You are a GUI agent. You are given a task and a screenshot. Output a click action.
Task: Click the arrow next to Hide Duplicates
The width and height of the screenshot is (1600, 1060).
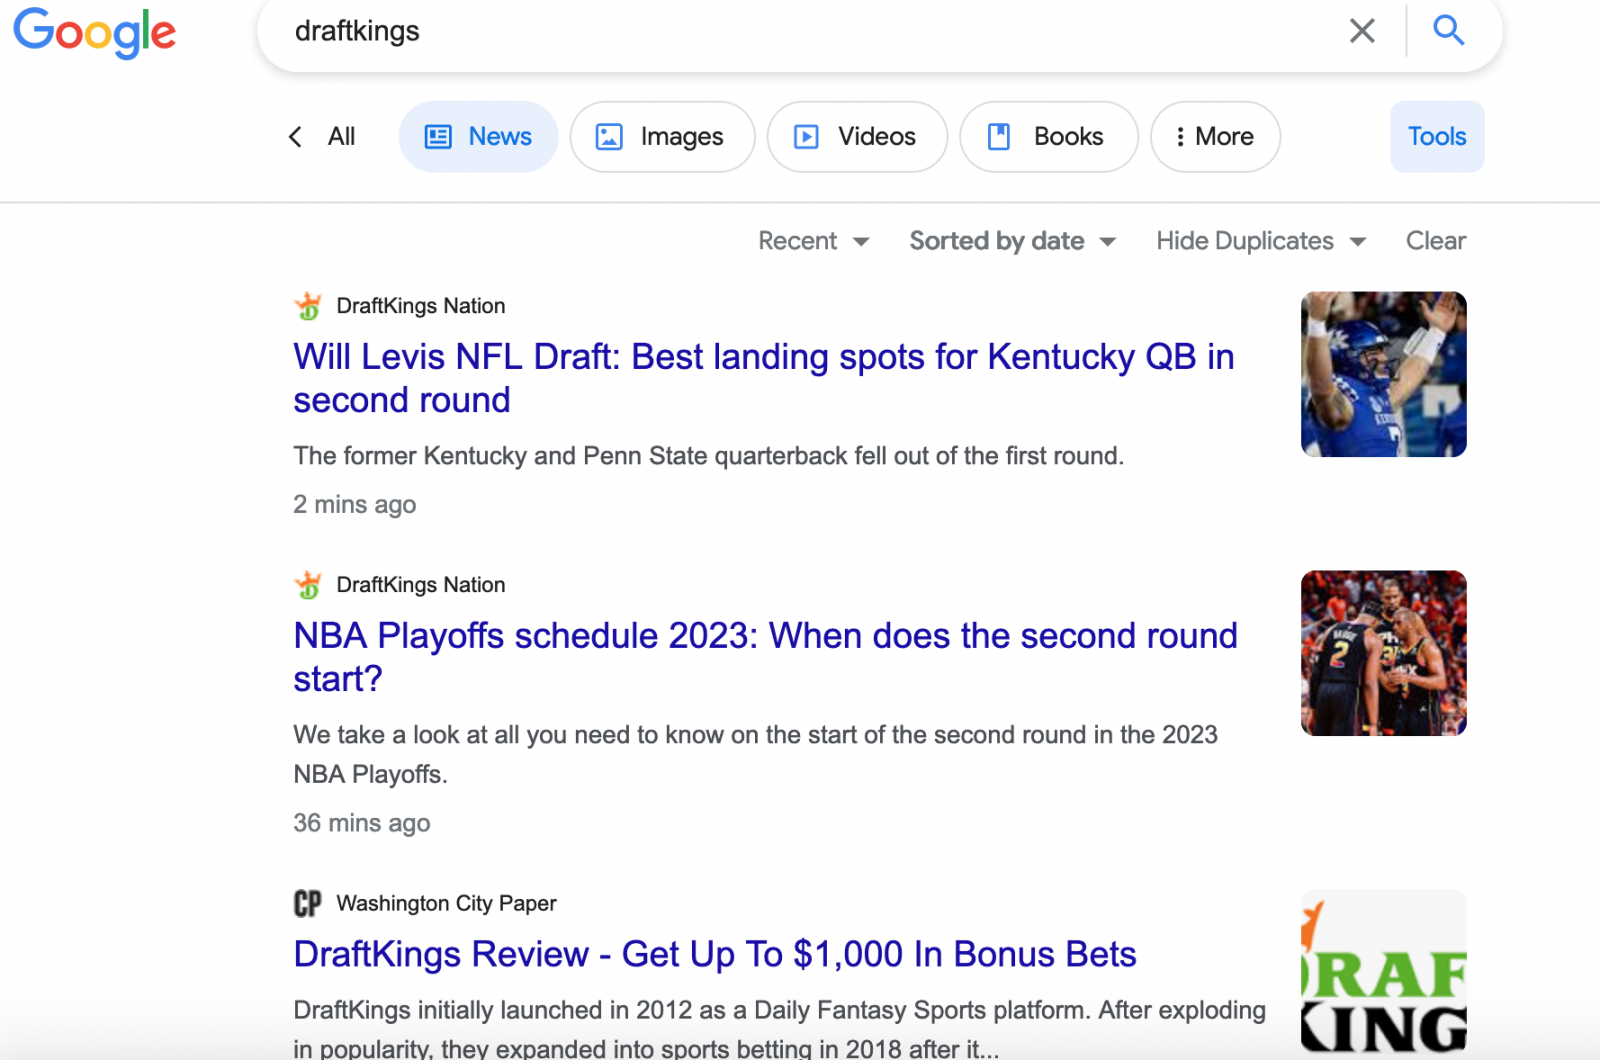(1357, 242)
